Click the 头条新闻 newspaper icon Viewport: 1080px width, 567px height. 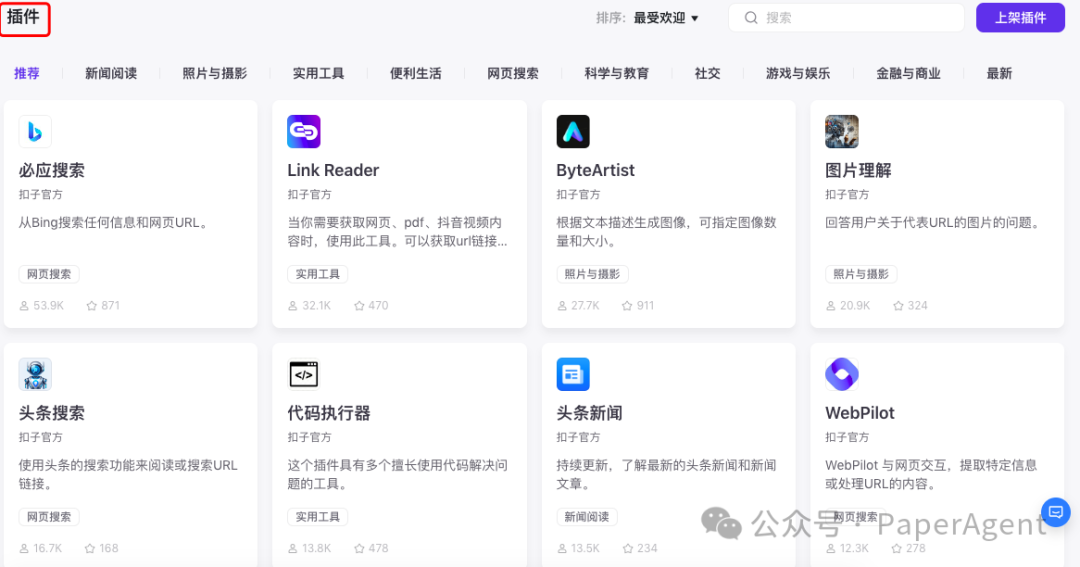click(x=573, y=374)
